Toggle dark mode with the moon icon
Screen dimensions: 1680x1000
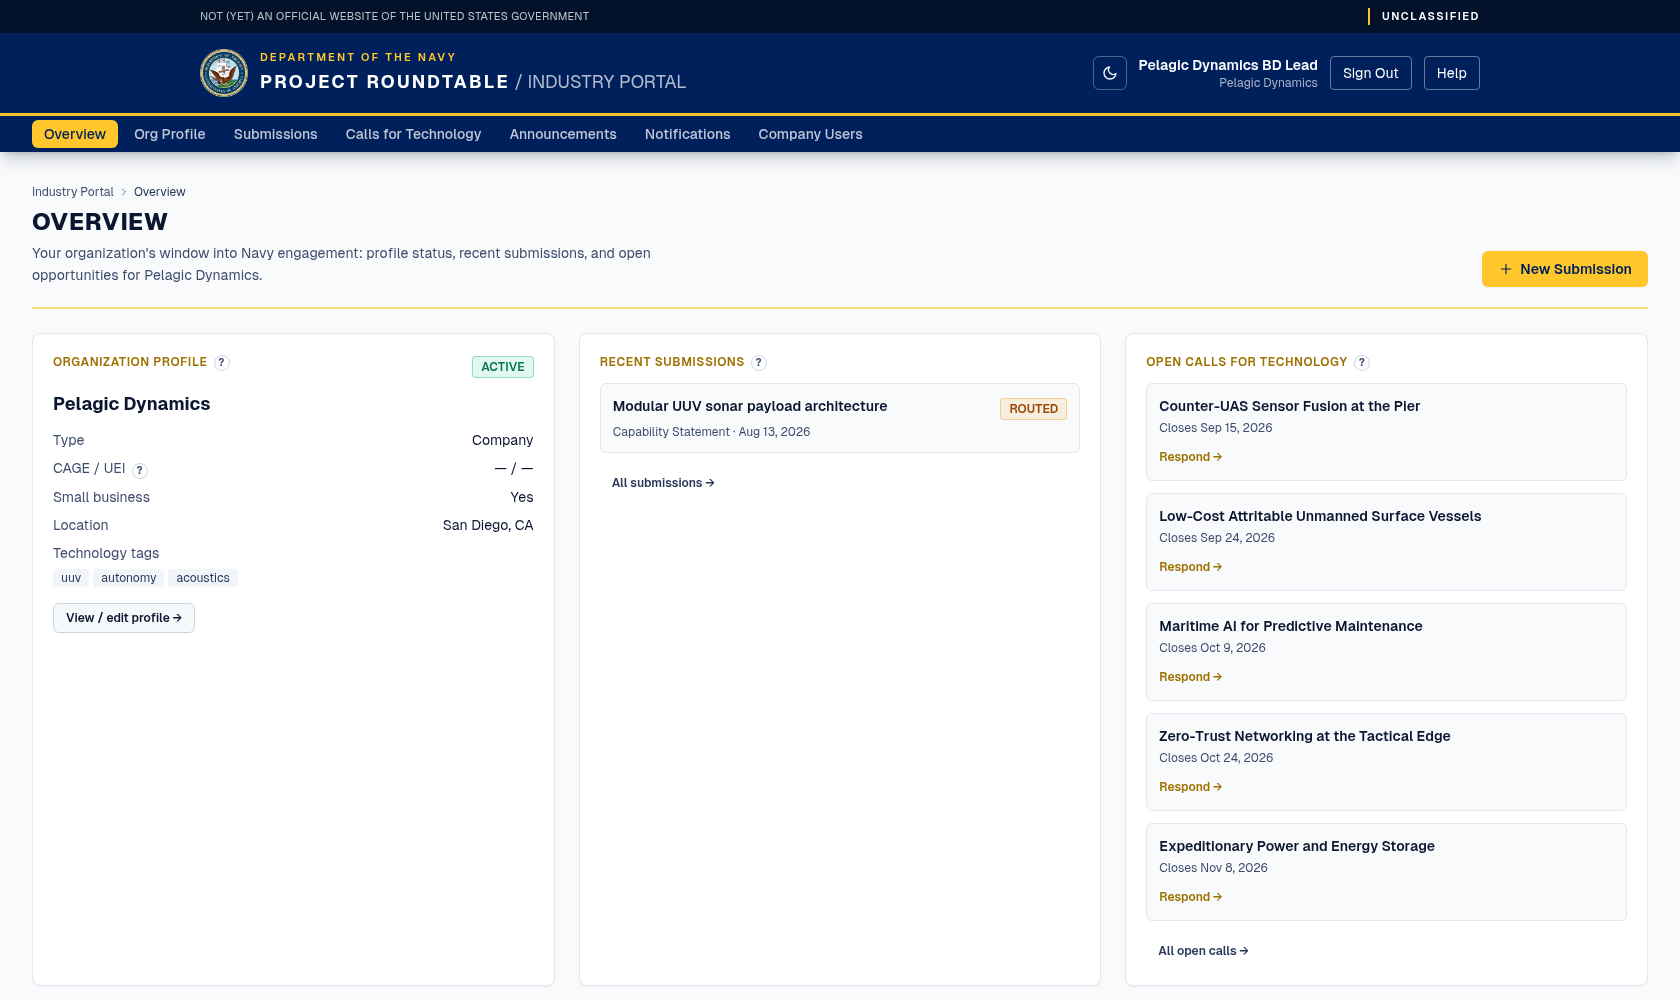1110,73
